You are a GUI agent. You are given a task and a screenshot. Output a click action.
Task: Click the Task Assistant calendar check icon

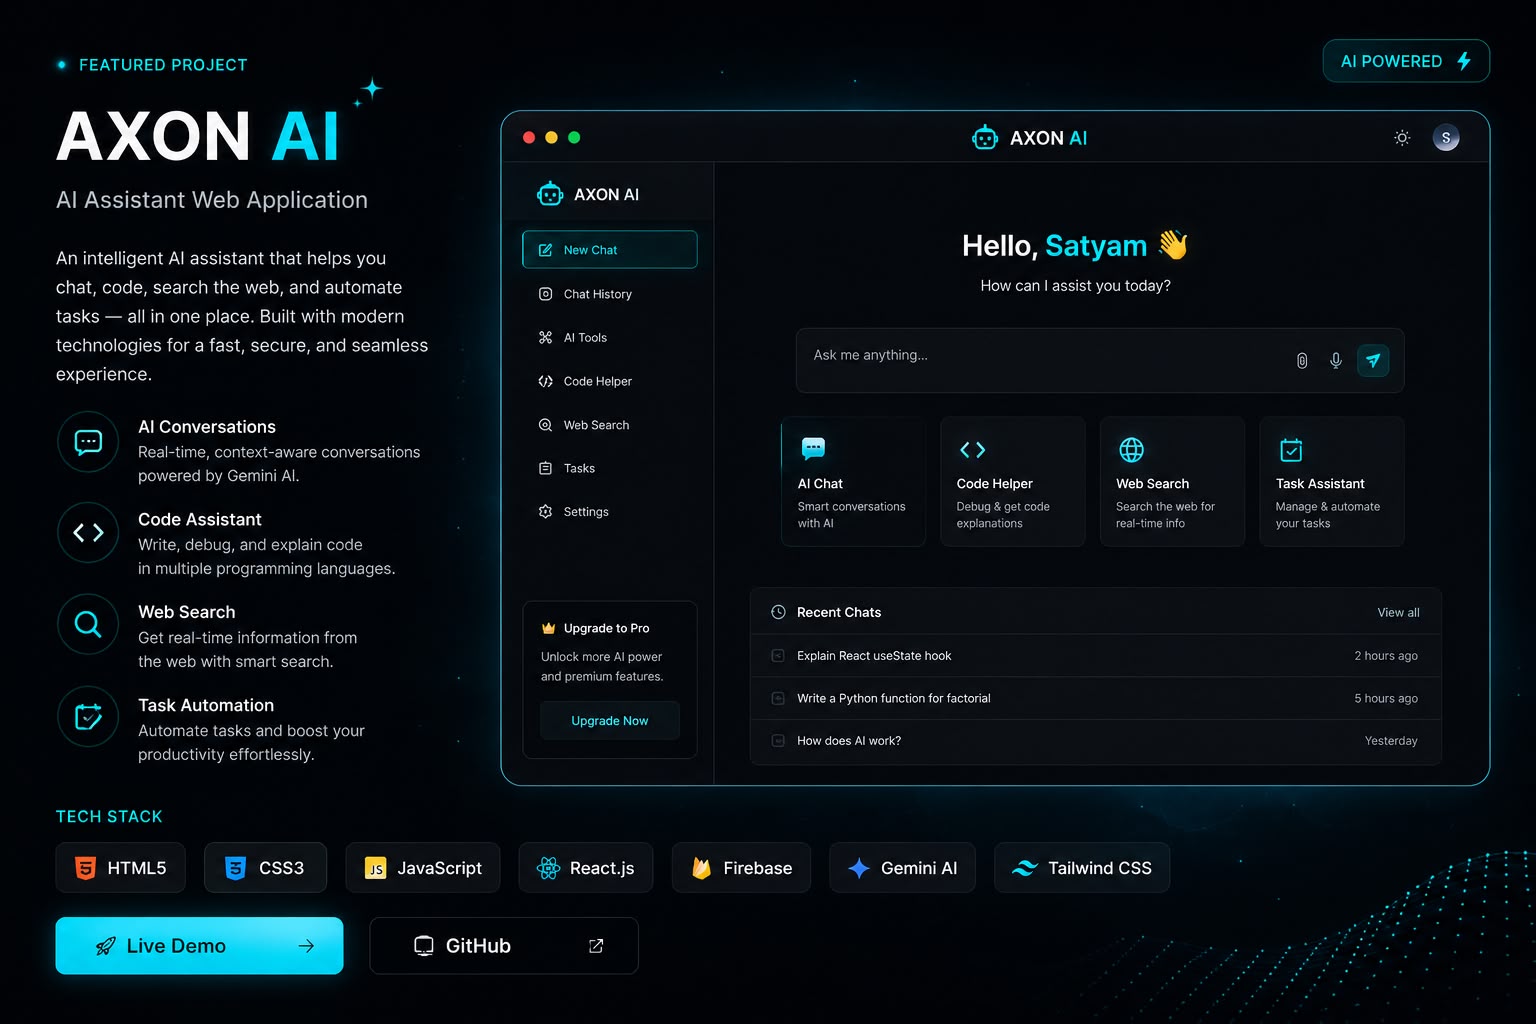(x=1291, y=450)
